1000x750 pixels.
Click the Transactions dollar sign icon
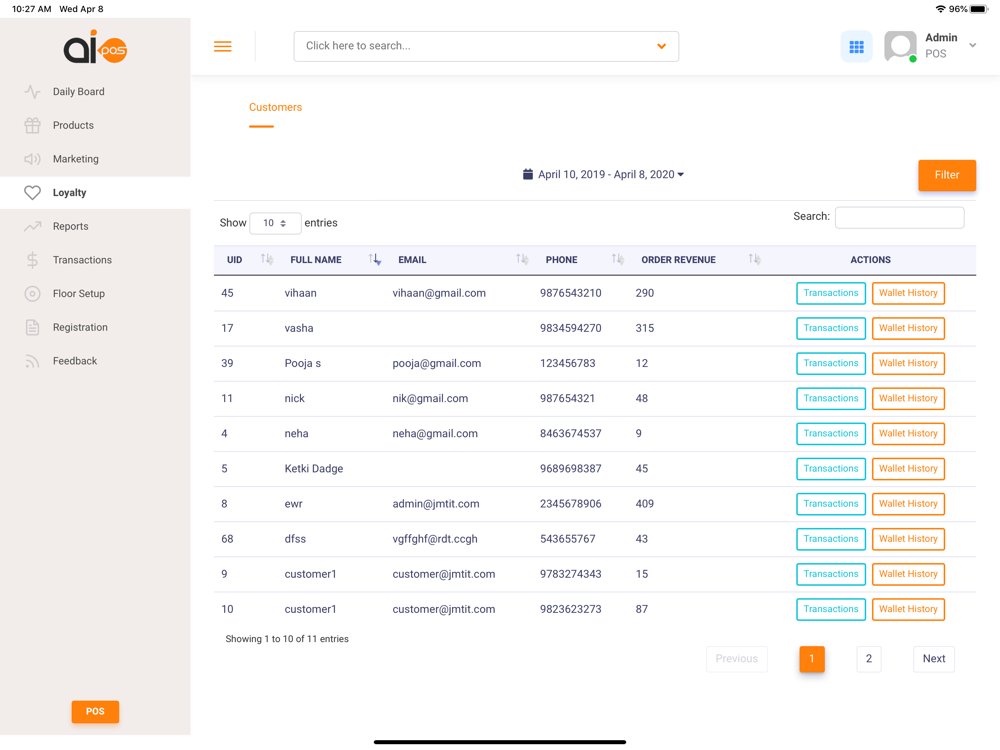pos(32,260)
